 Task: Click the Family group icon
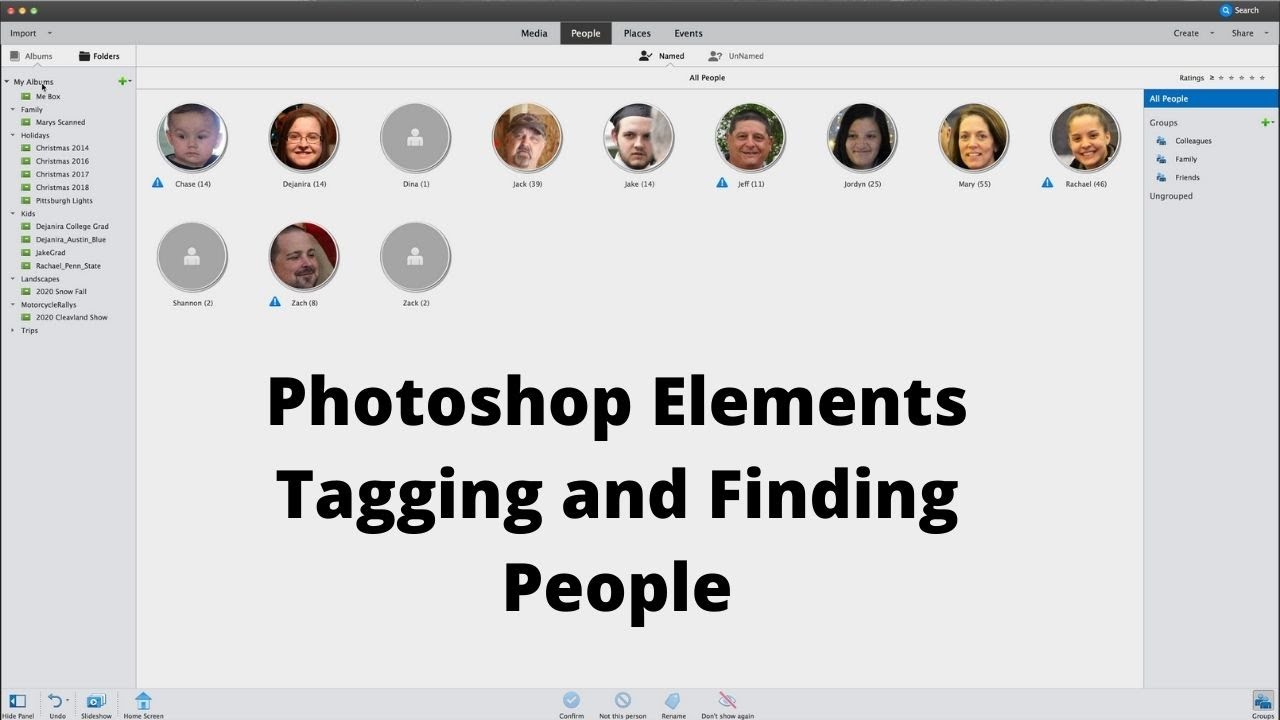pos(1161,159)
